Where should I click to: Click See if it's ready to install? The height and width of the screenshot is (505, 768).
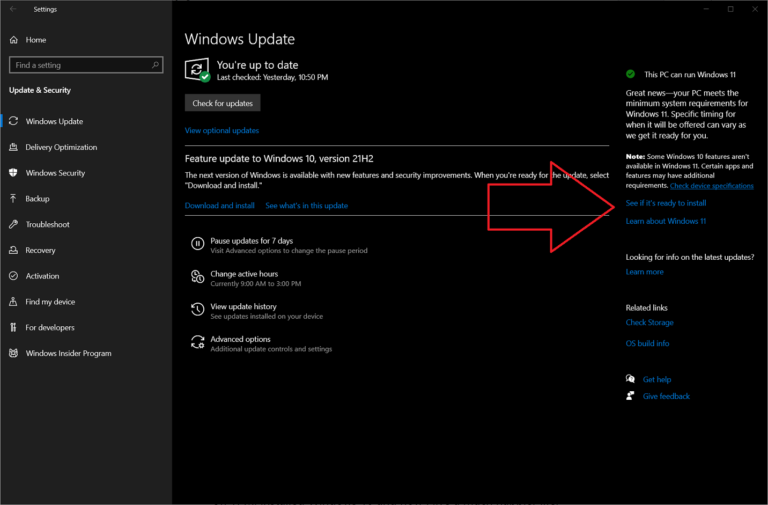point(666,203)
